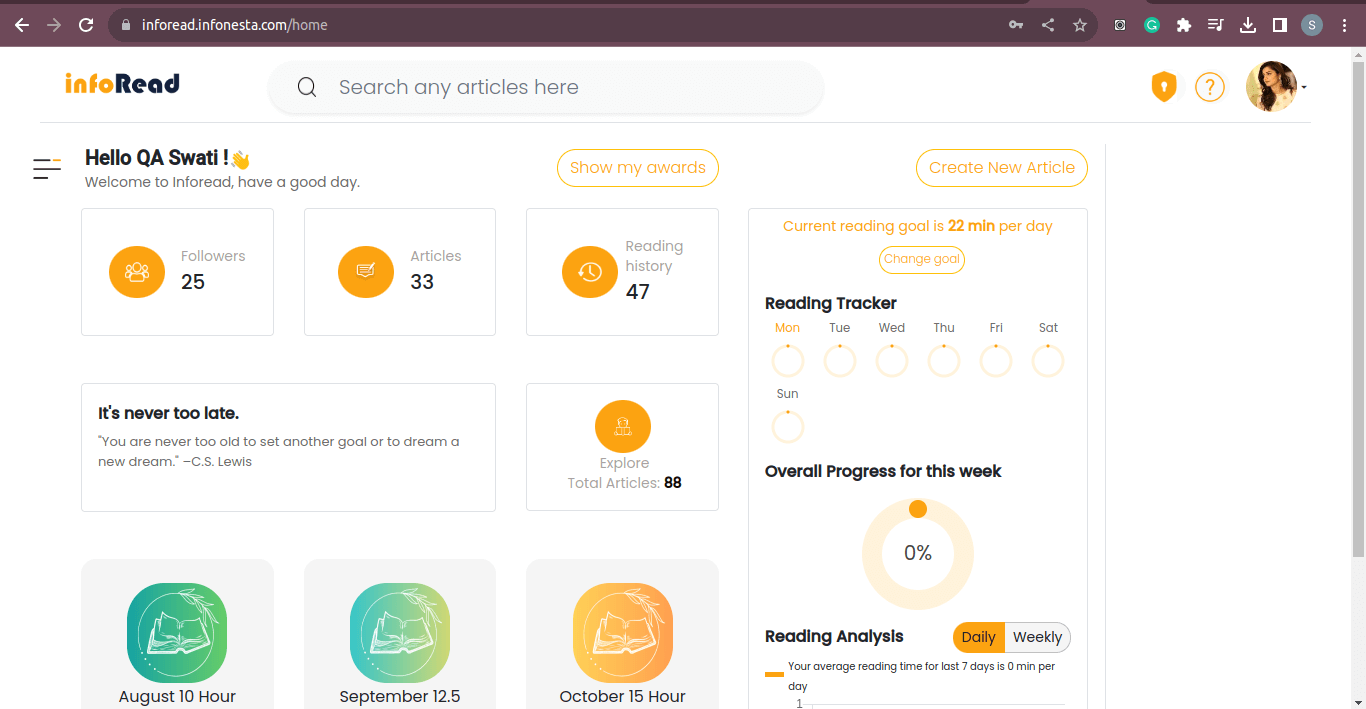The width and height of the screenshot is (1366, 709).
Task: Select Saturday in Reading Tracker
Action: tap(1048, 360)
